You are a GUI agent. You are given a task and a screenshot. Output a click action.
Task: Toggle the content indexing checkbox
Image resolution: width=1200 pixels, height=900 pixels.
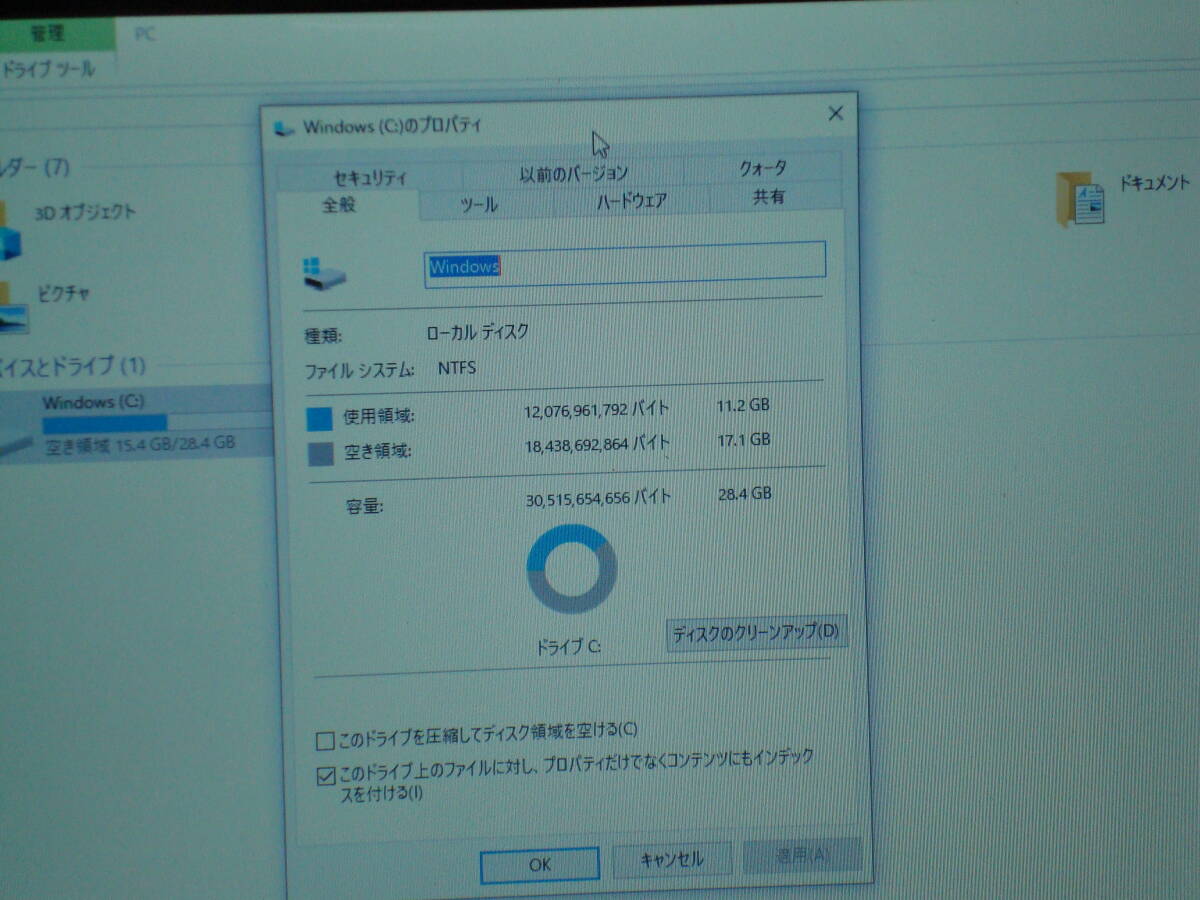click(x=325, y=775)
